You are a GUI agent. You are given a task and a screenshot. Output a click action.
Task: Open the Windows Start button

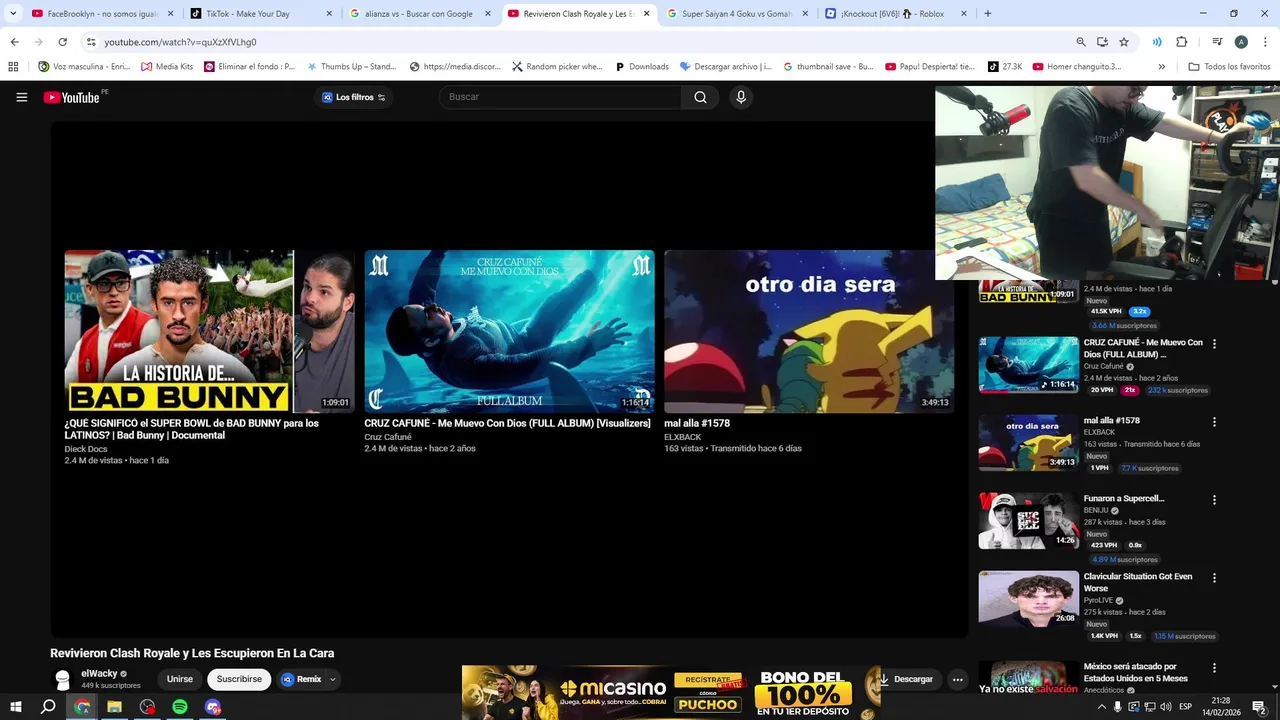coord(15,707)
